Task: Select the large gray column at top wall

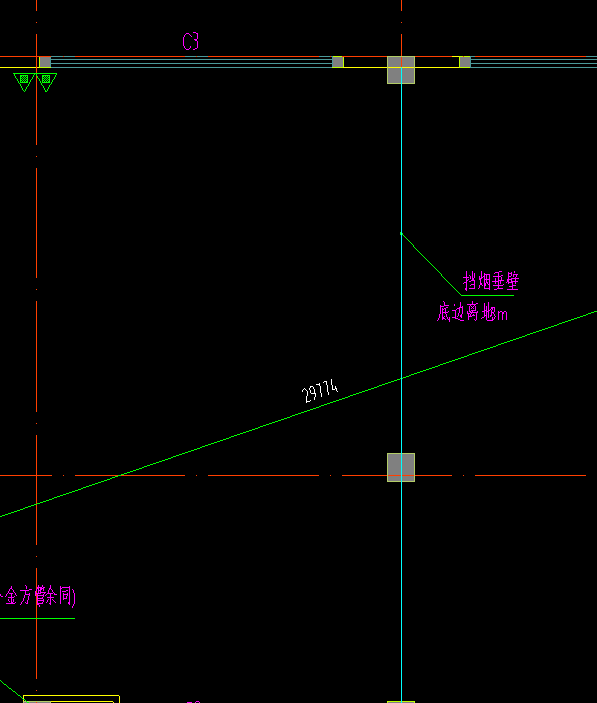Action: click(x=401, y=70)
